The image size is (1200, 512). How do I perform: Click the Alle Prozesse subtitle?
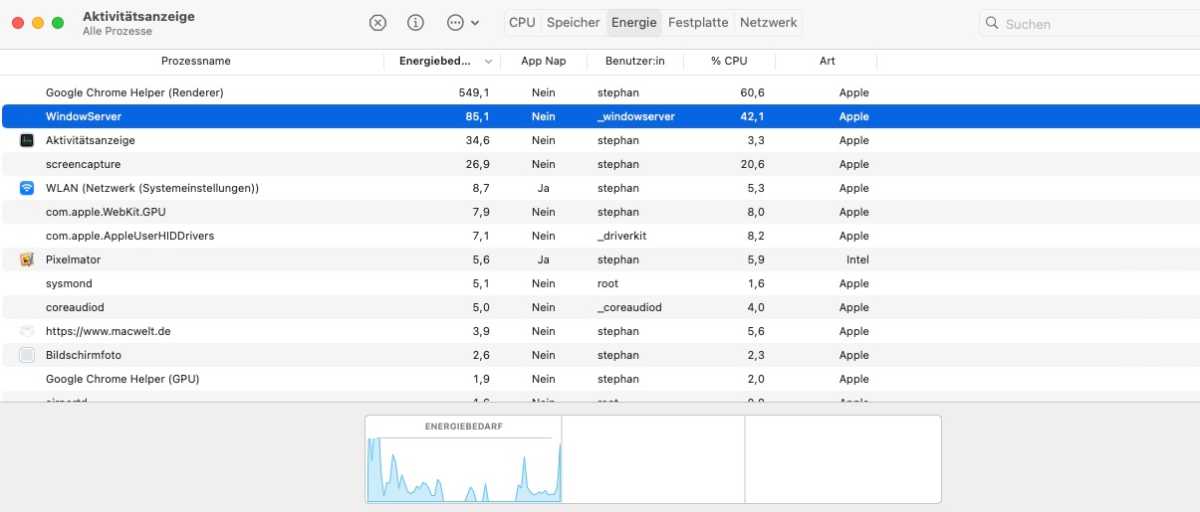[x=117, y=31]
